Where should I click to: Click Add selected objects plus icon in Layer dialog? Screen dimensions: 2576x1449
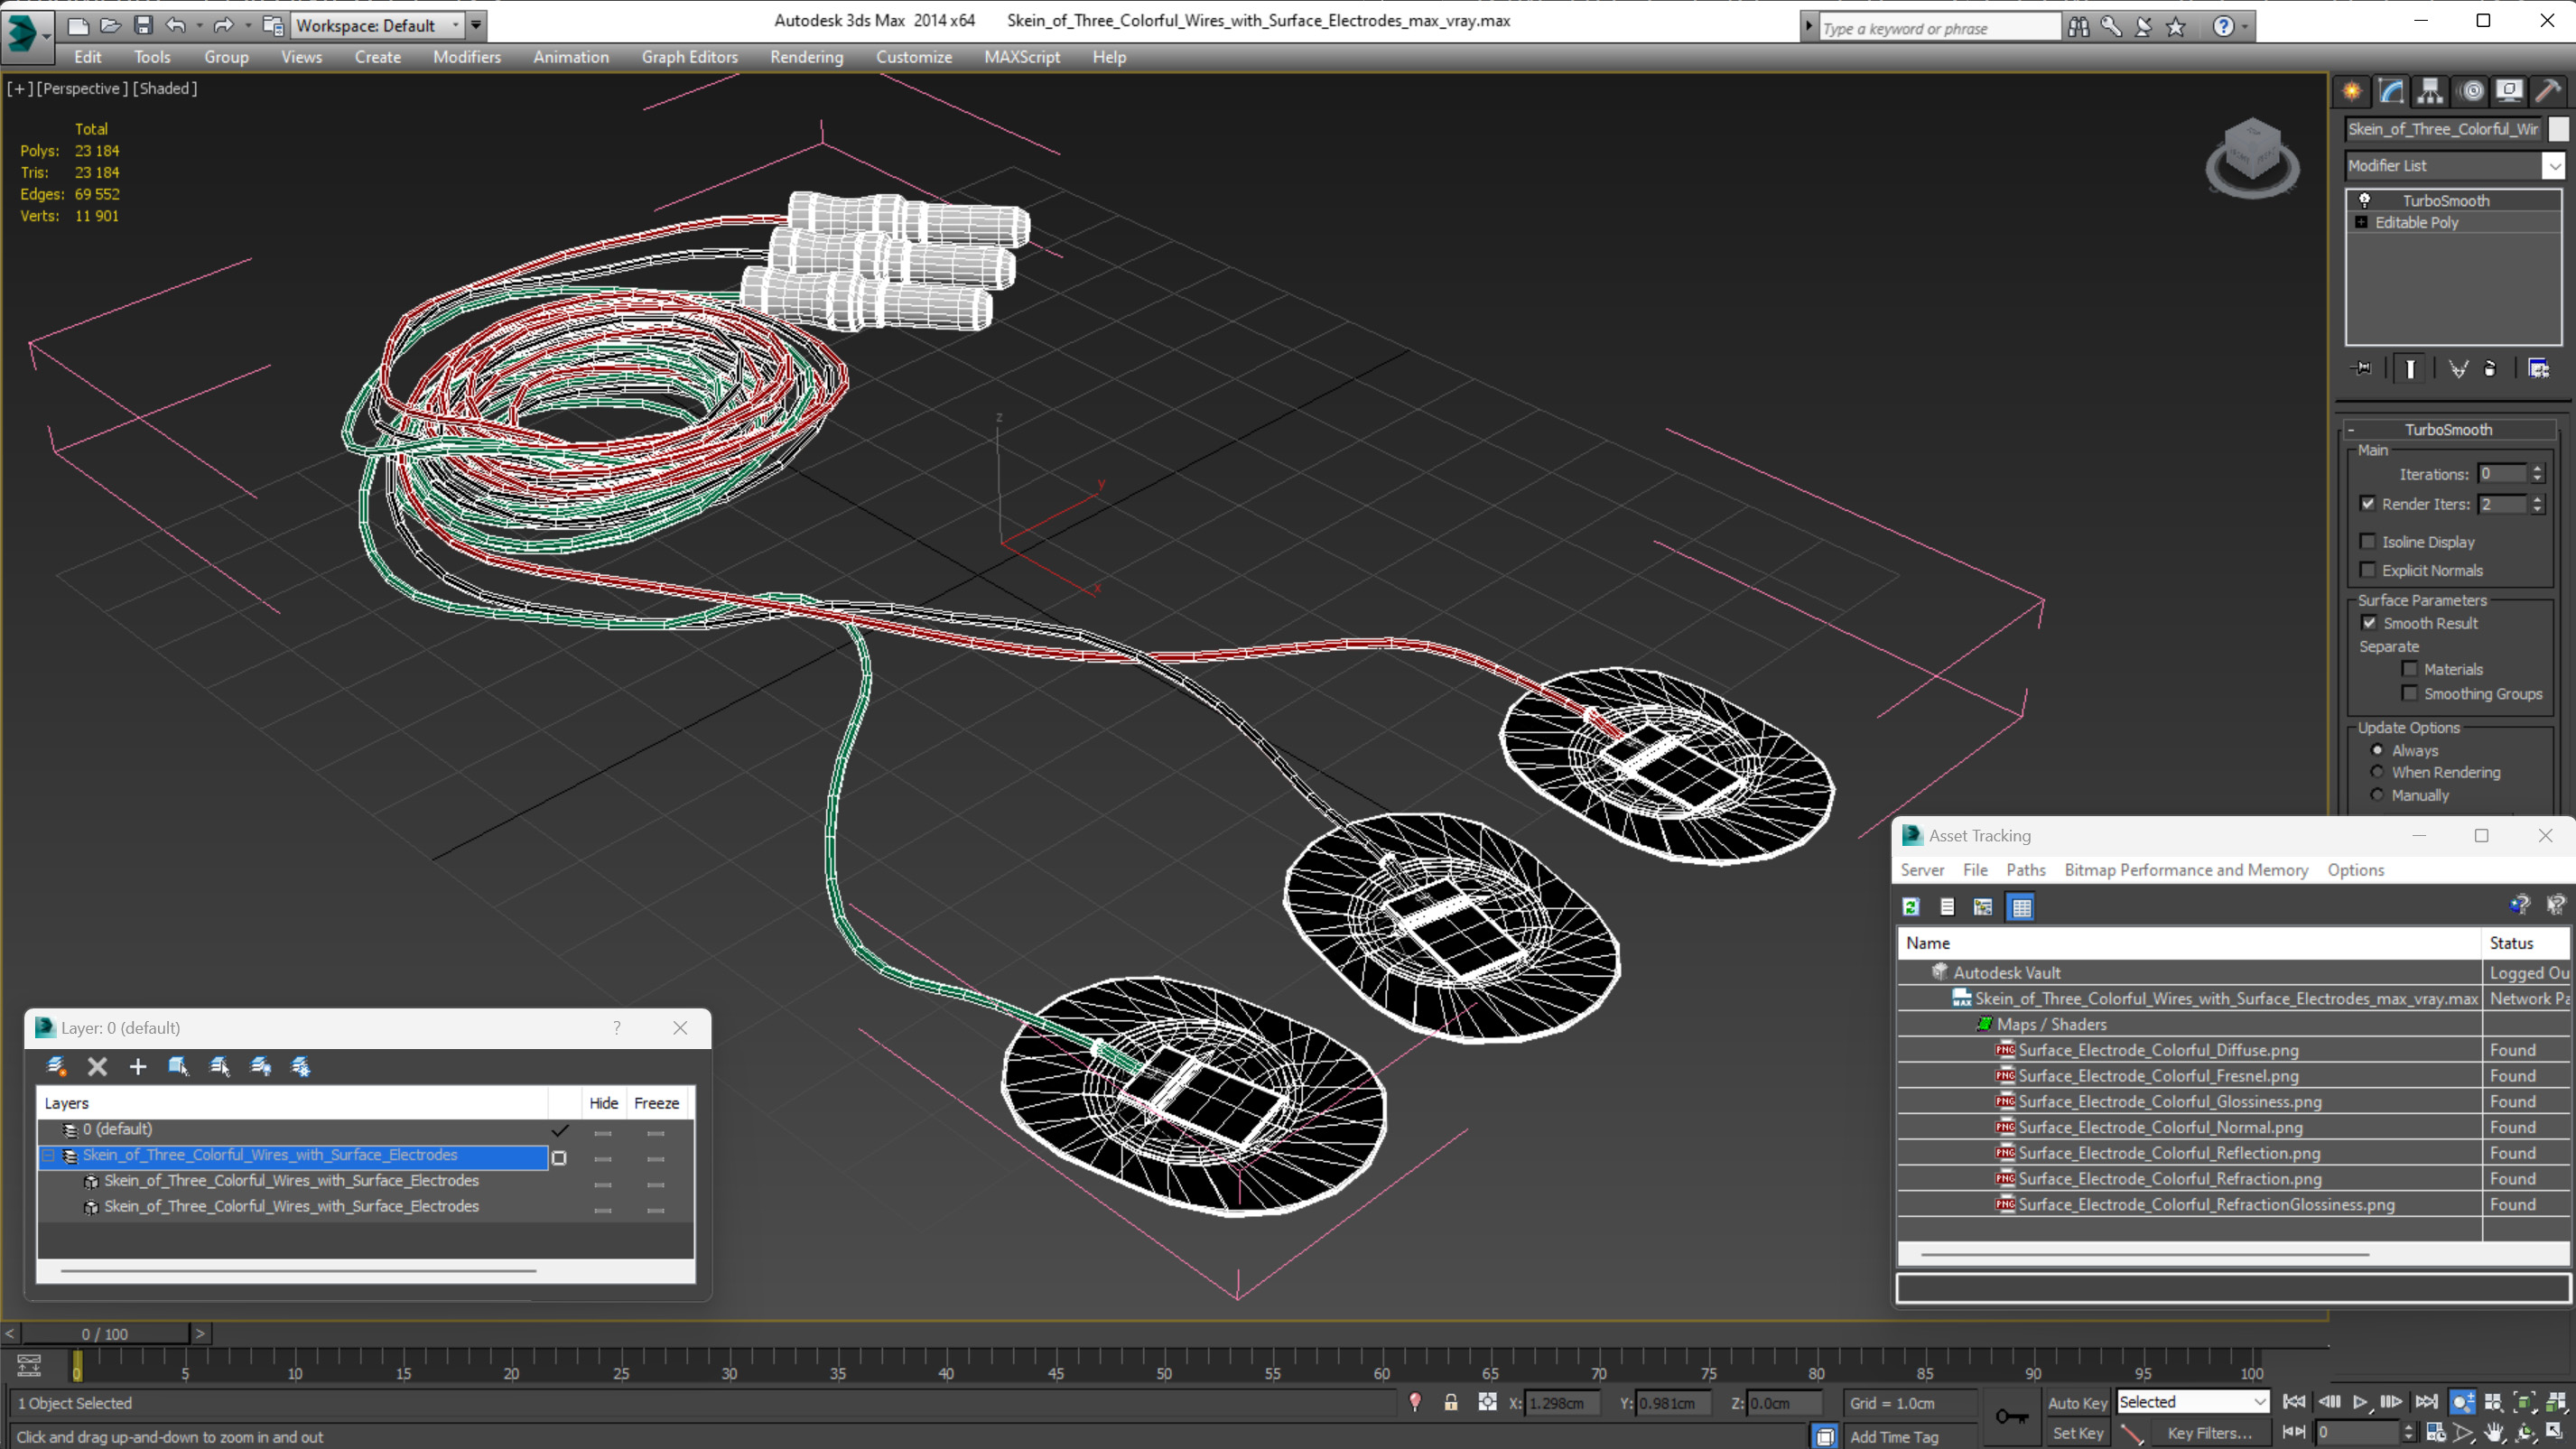click(138, 1066)
